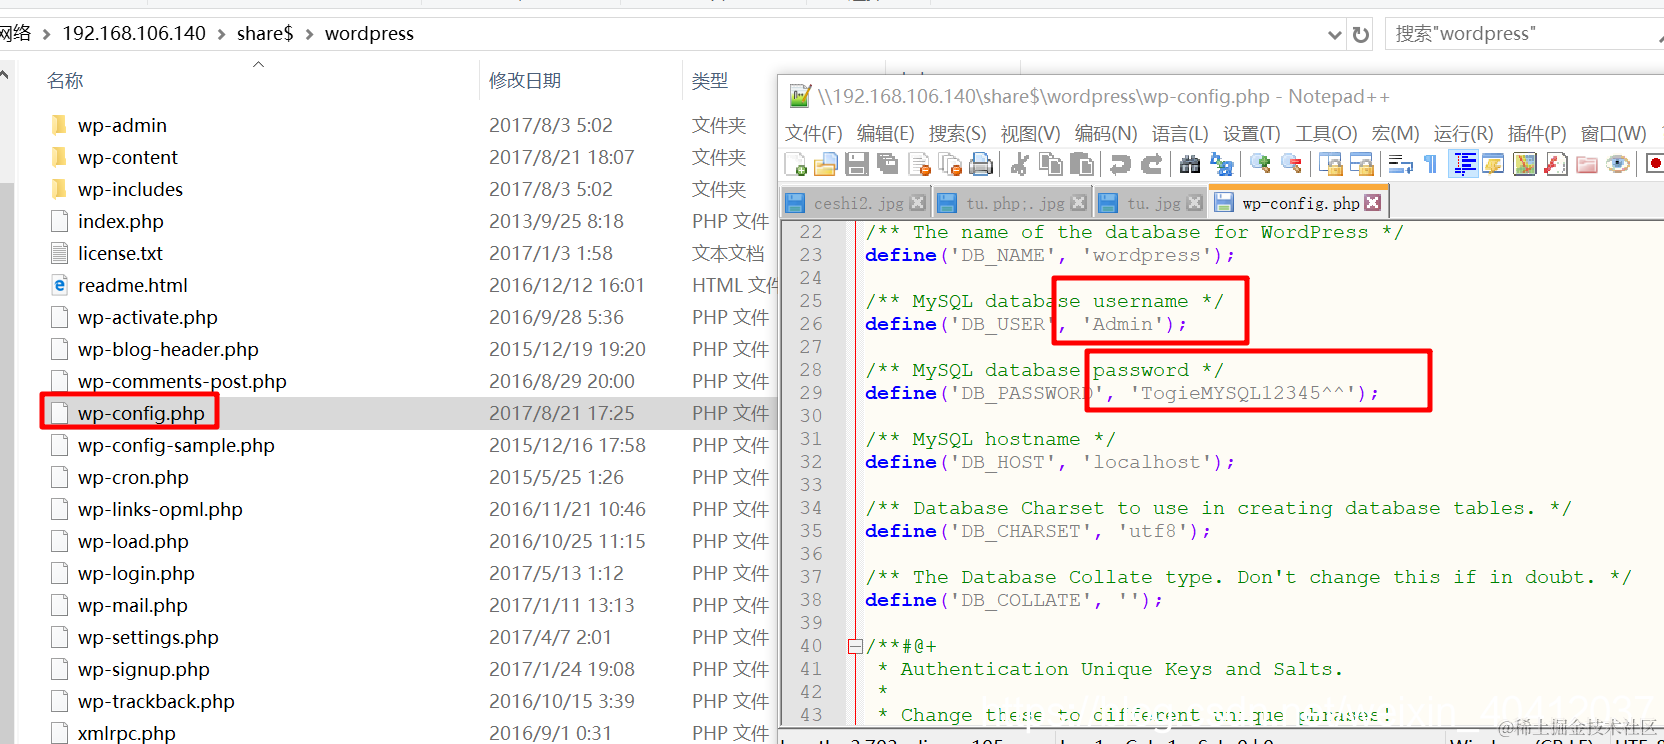
Task: Click the Zoom Out magnifier icon
Action: (1291, 164)
